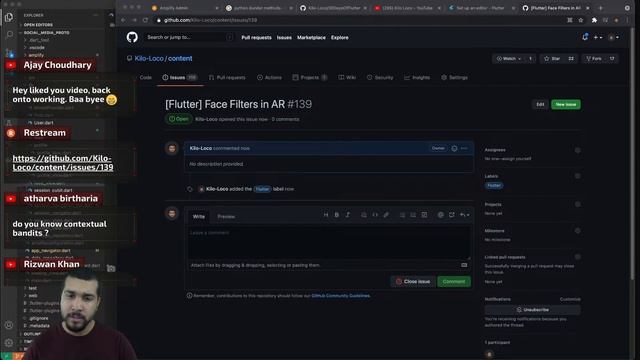Apply bold formatting in comment toolbar
The width and height of the screenshot is (640, 360).
pyautogui.click(x=337, y=215)
